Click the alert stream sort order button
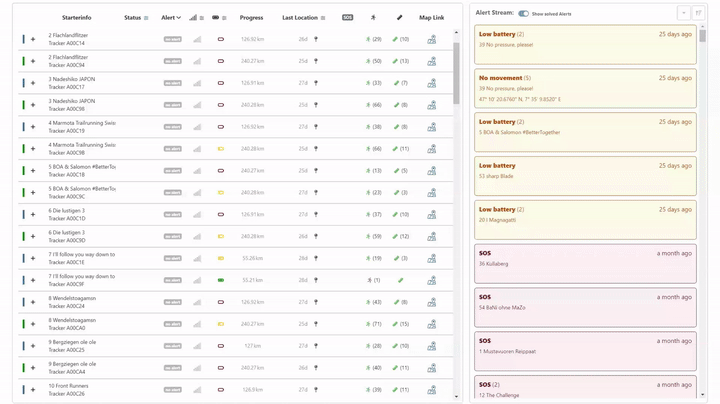 point(699,13)
